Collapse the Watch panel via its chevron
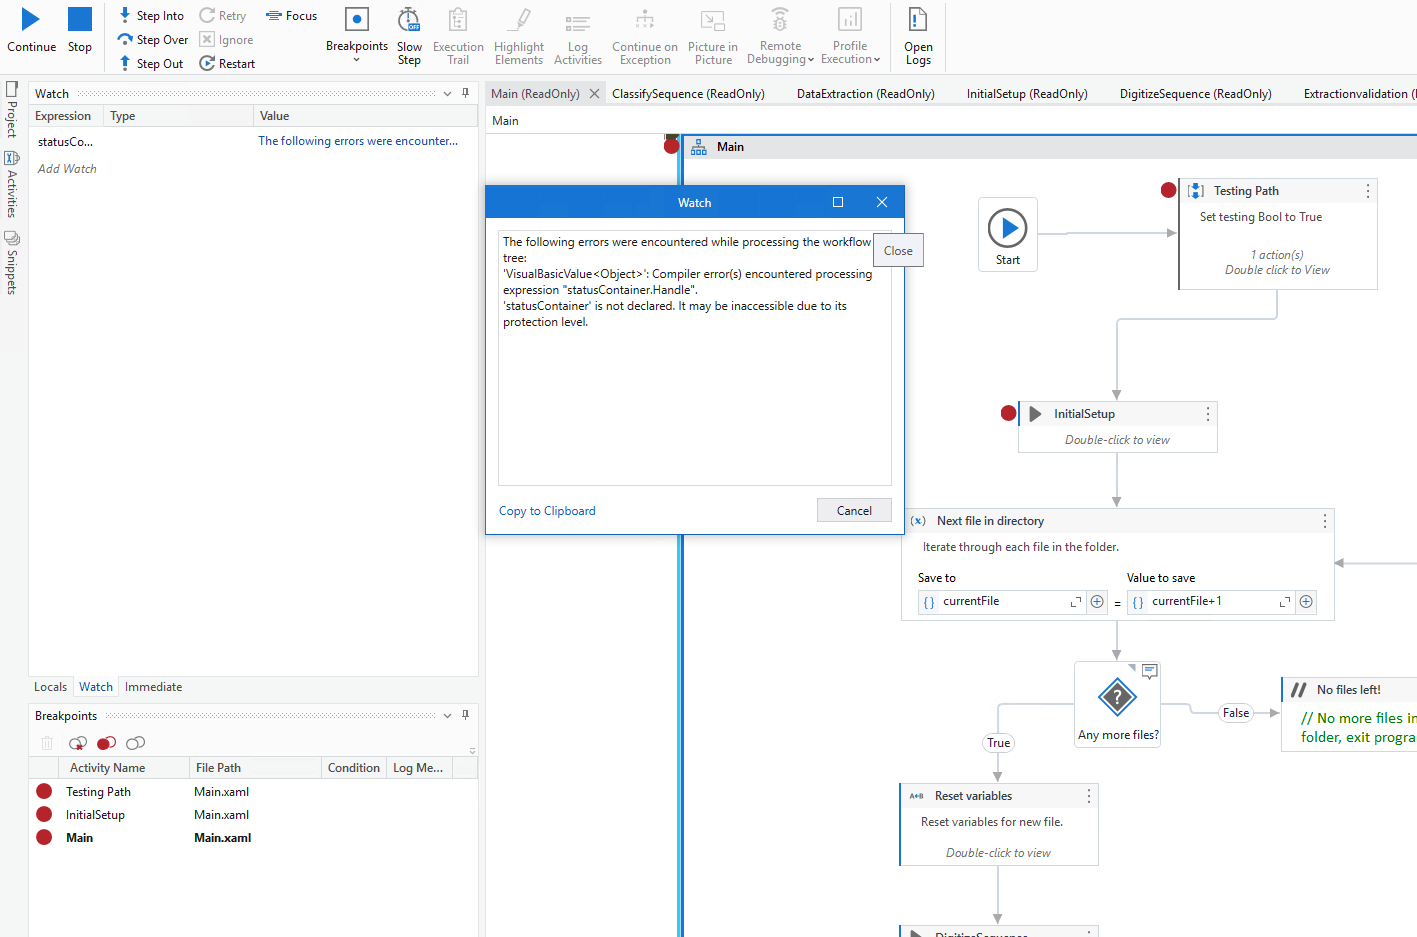The image size is (1417, 937). click(x=447, y=92)
